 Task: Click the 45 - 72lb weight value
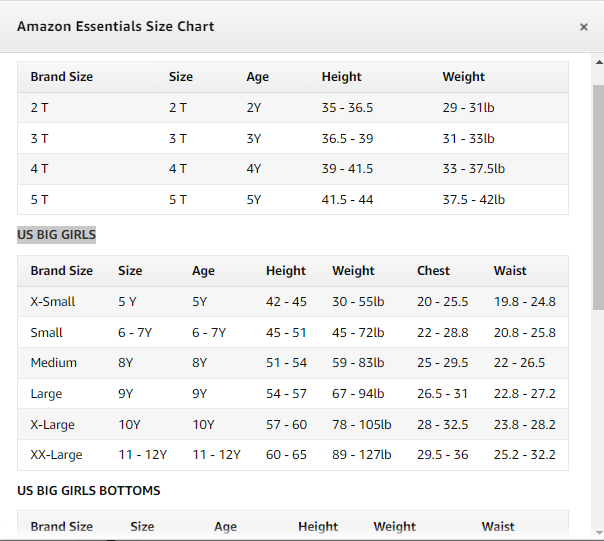tap(358, 332)
